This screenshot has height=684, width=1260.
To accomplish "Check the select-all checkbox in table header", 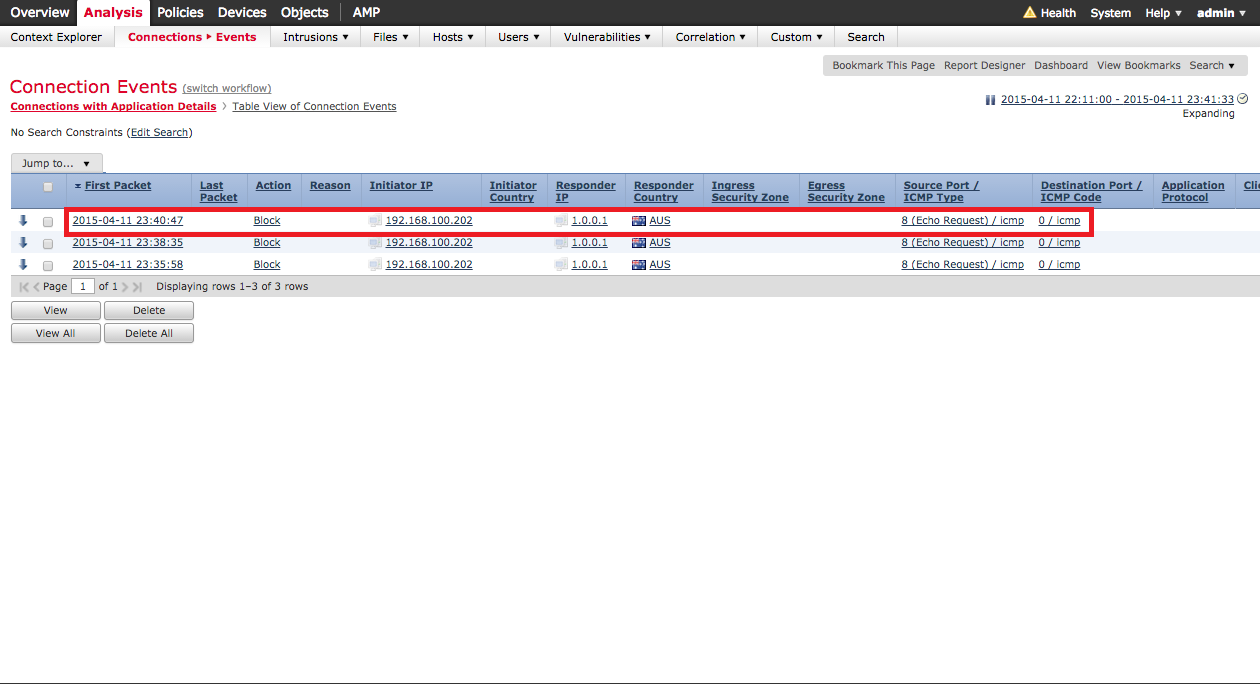I will point(48,187).
